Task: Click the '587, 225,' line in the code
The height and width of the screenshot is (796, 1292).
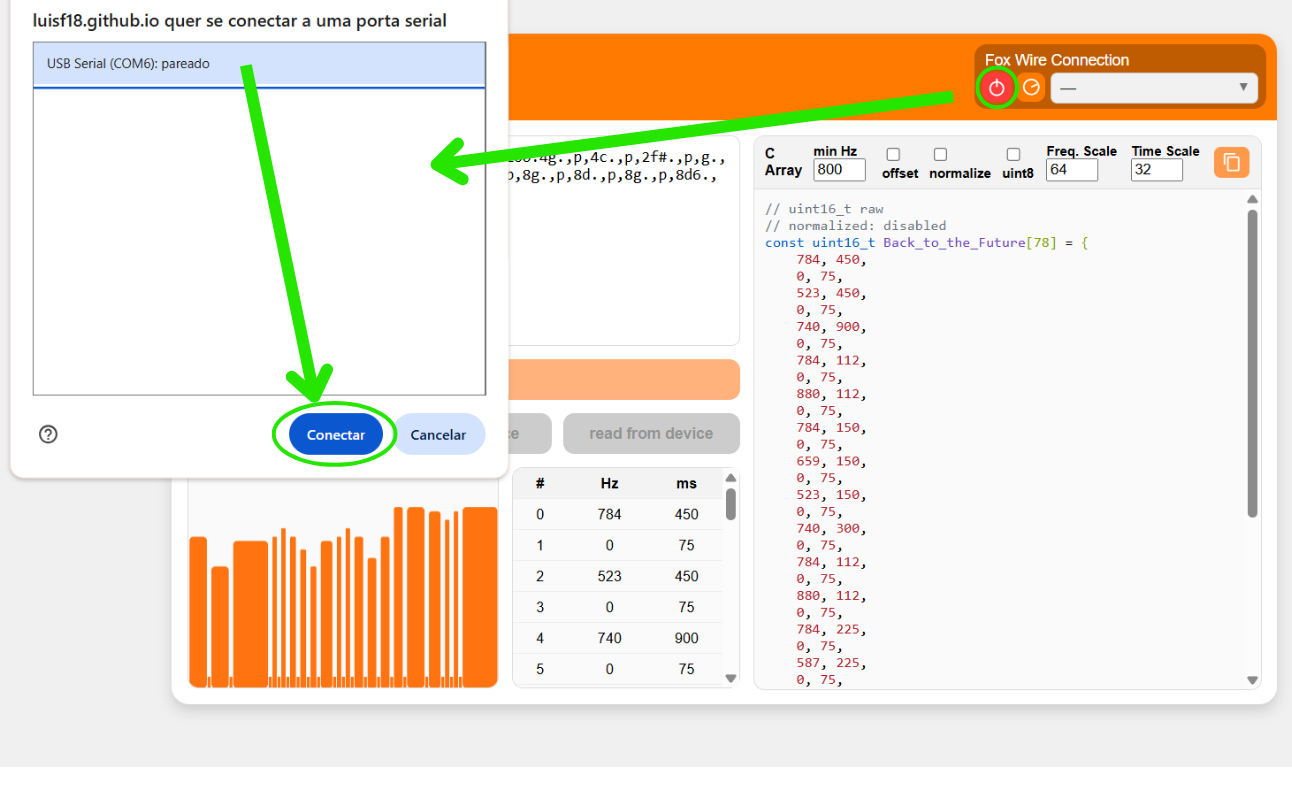Action: pyautogui.click(x=832, y=663)
